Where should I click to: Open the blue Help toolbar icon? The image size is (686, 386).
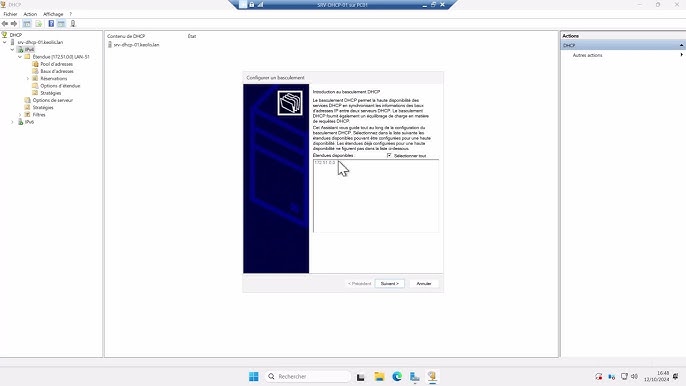51,24
